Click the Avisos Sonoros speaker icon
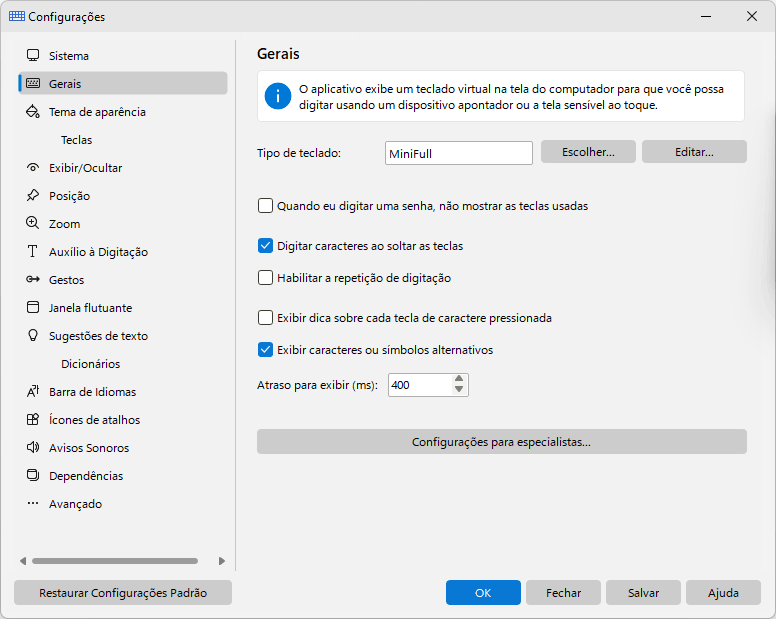Image resolution: width=776 pixels, height=619 pixels. coord(33,447)
